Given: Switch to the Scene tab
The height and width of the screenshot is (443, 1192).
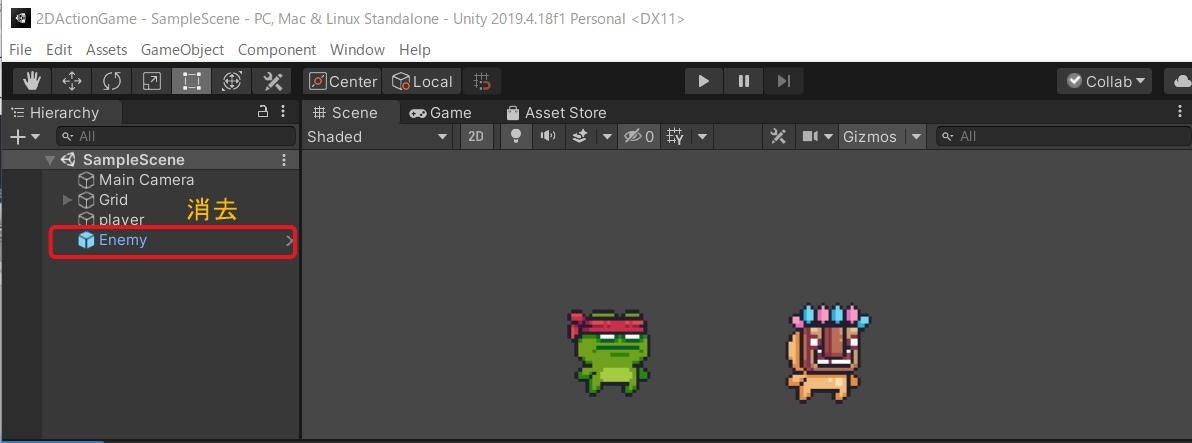Looking at the screenshot, I should pyautogui.click(x=346, y=112).
